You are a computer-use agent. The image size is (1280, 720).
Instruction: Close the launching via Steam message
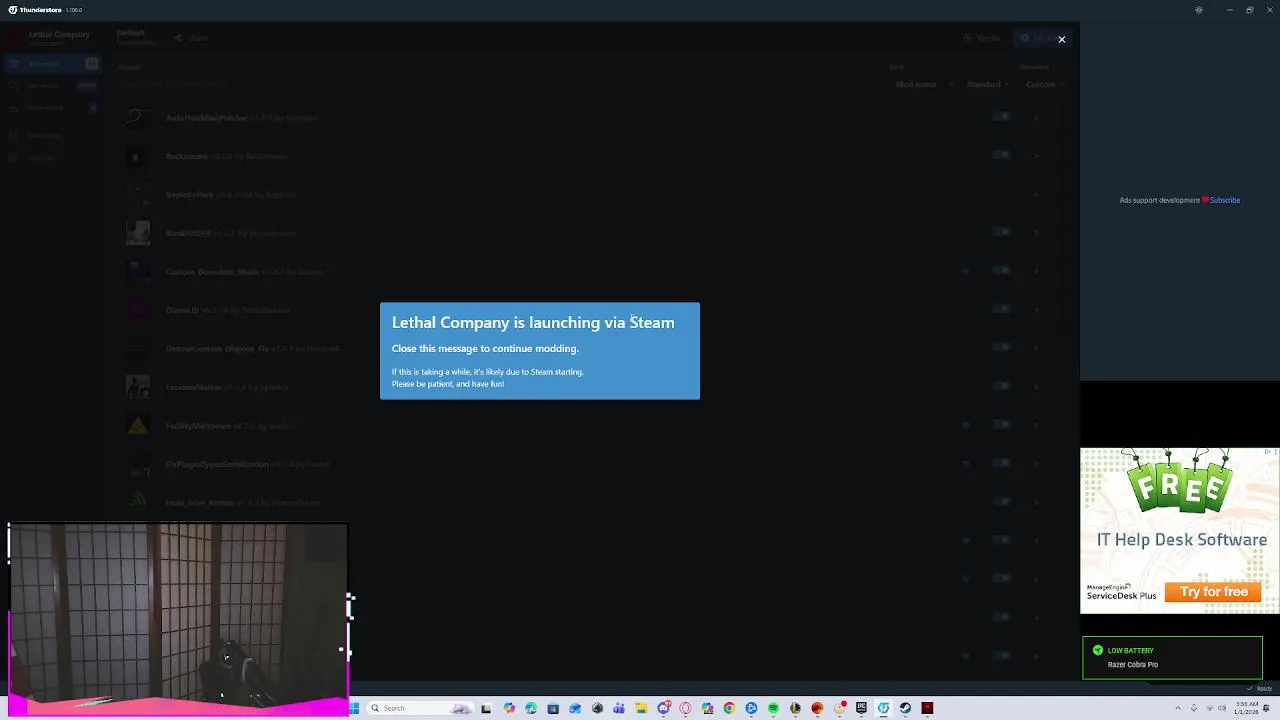(x=1062, y=39)
